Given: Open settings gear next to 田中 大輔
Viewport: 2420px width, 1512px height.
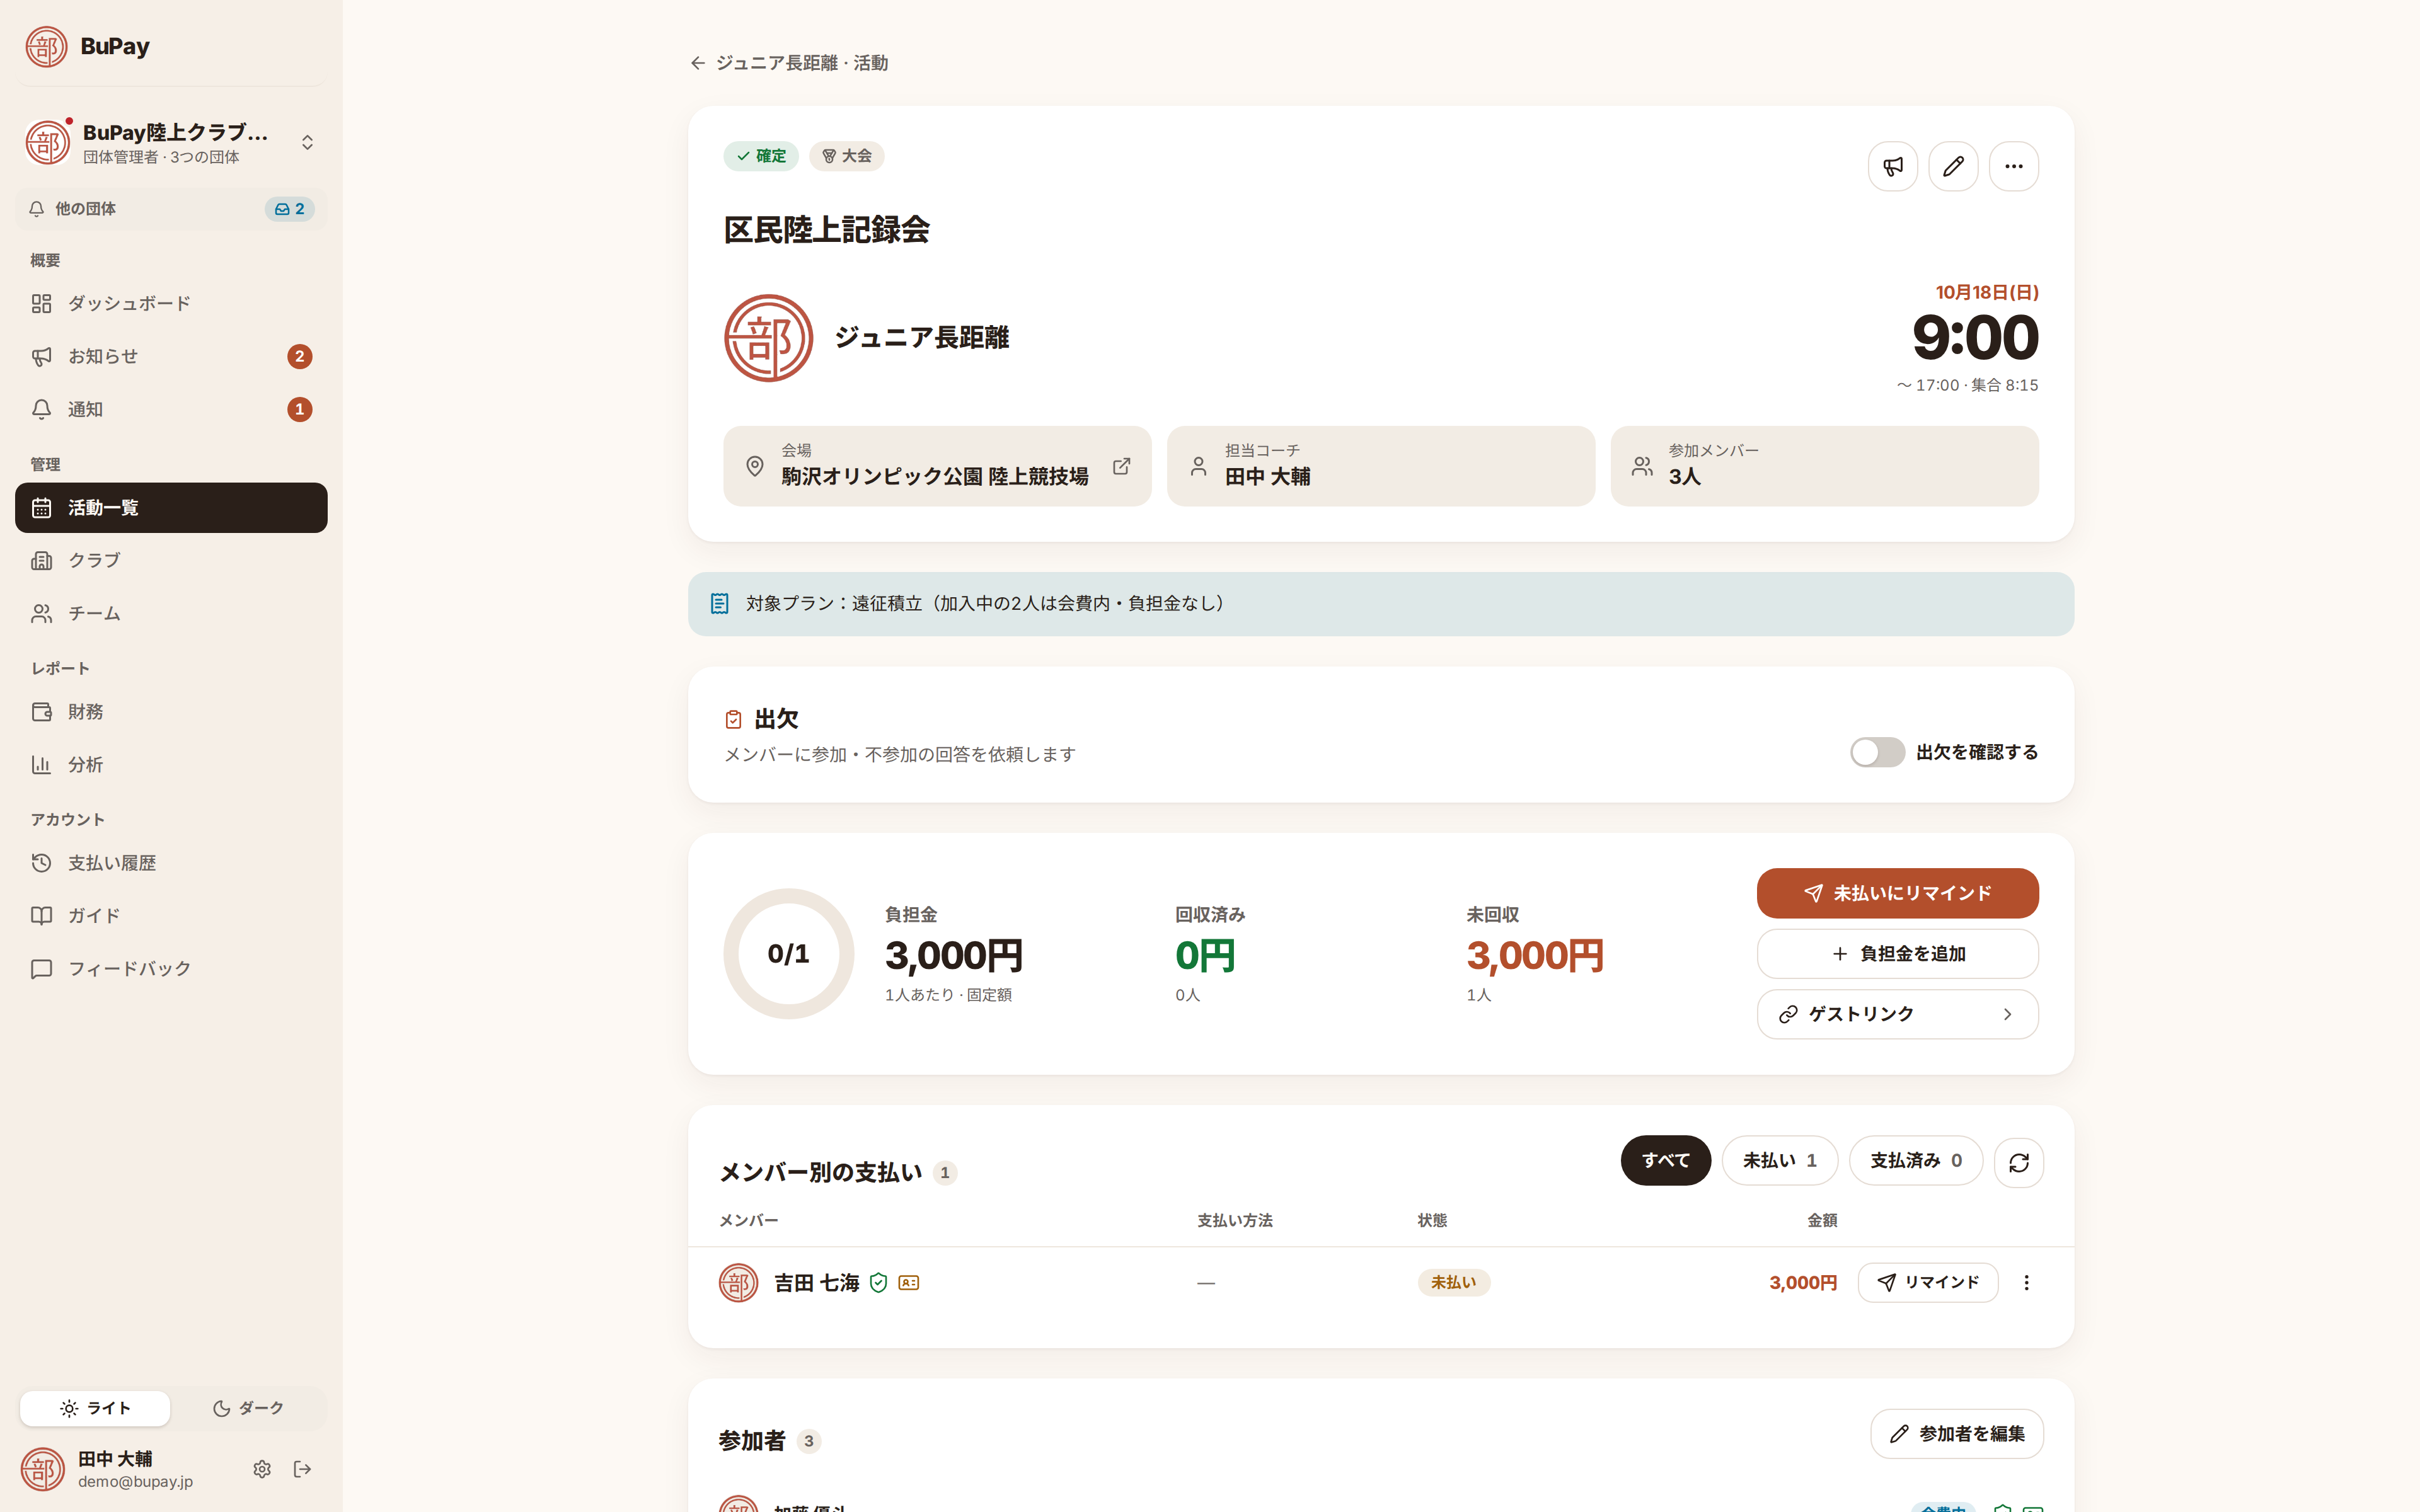Looking at the screenshot, I should [x=262, y=1468].
